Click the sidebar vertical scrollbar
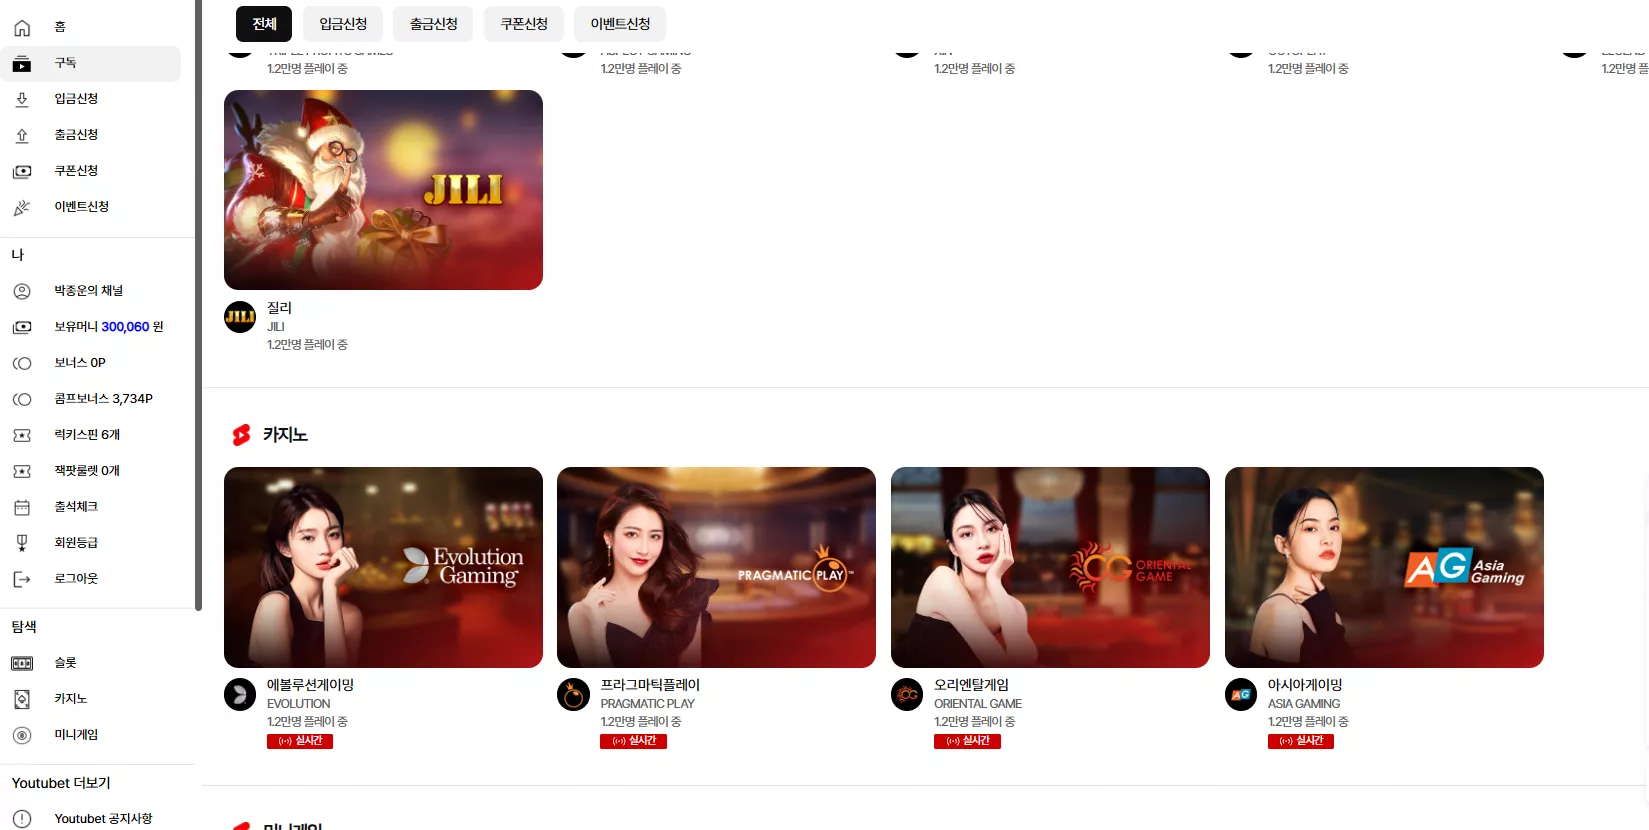This screenshot has width=1649, height=830. coord(198,305)
